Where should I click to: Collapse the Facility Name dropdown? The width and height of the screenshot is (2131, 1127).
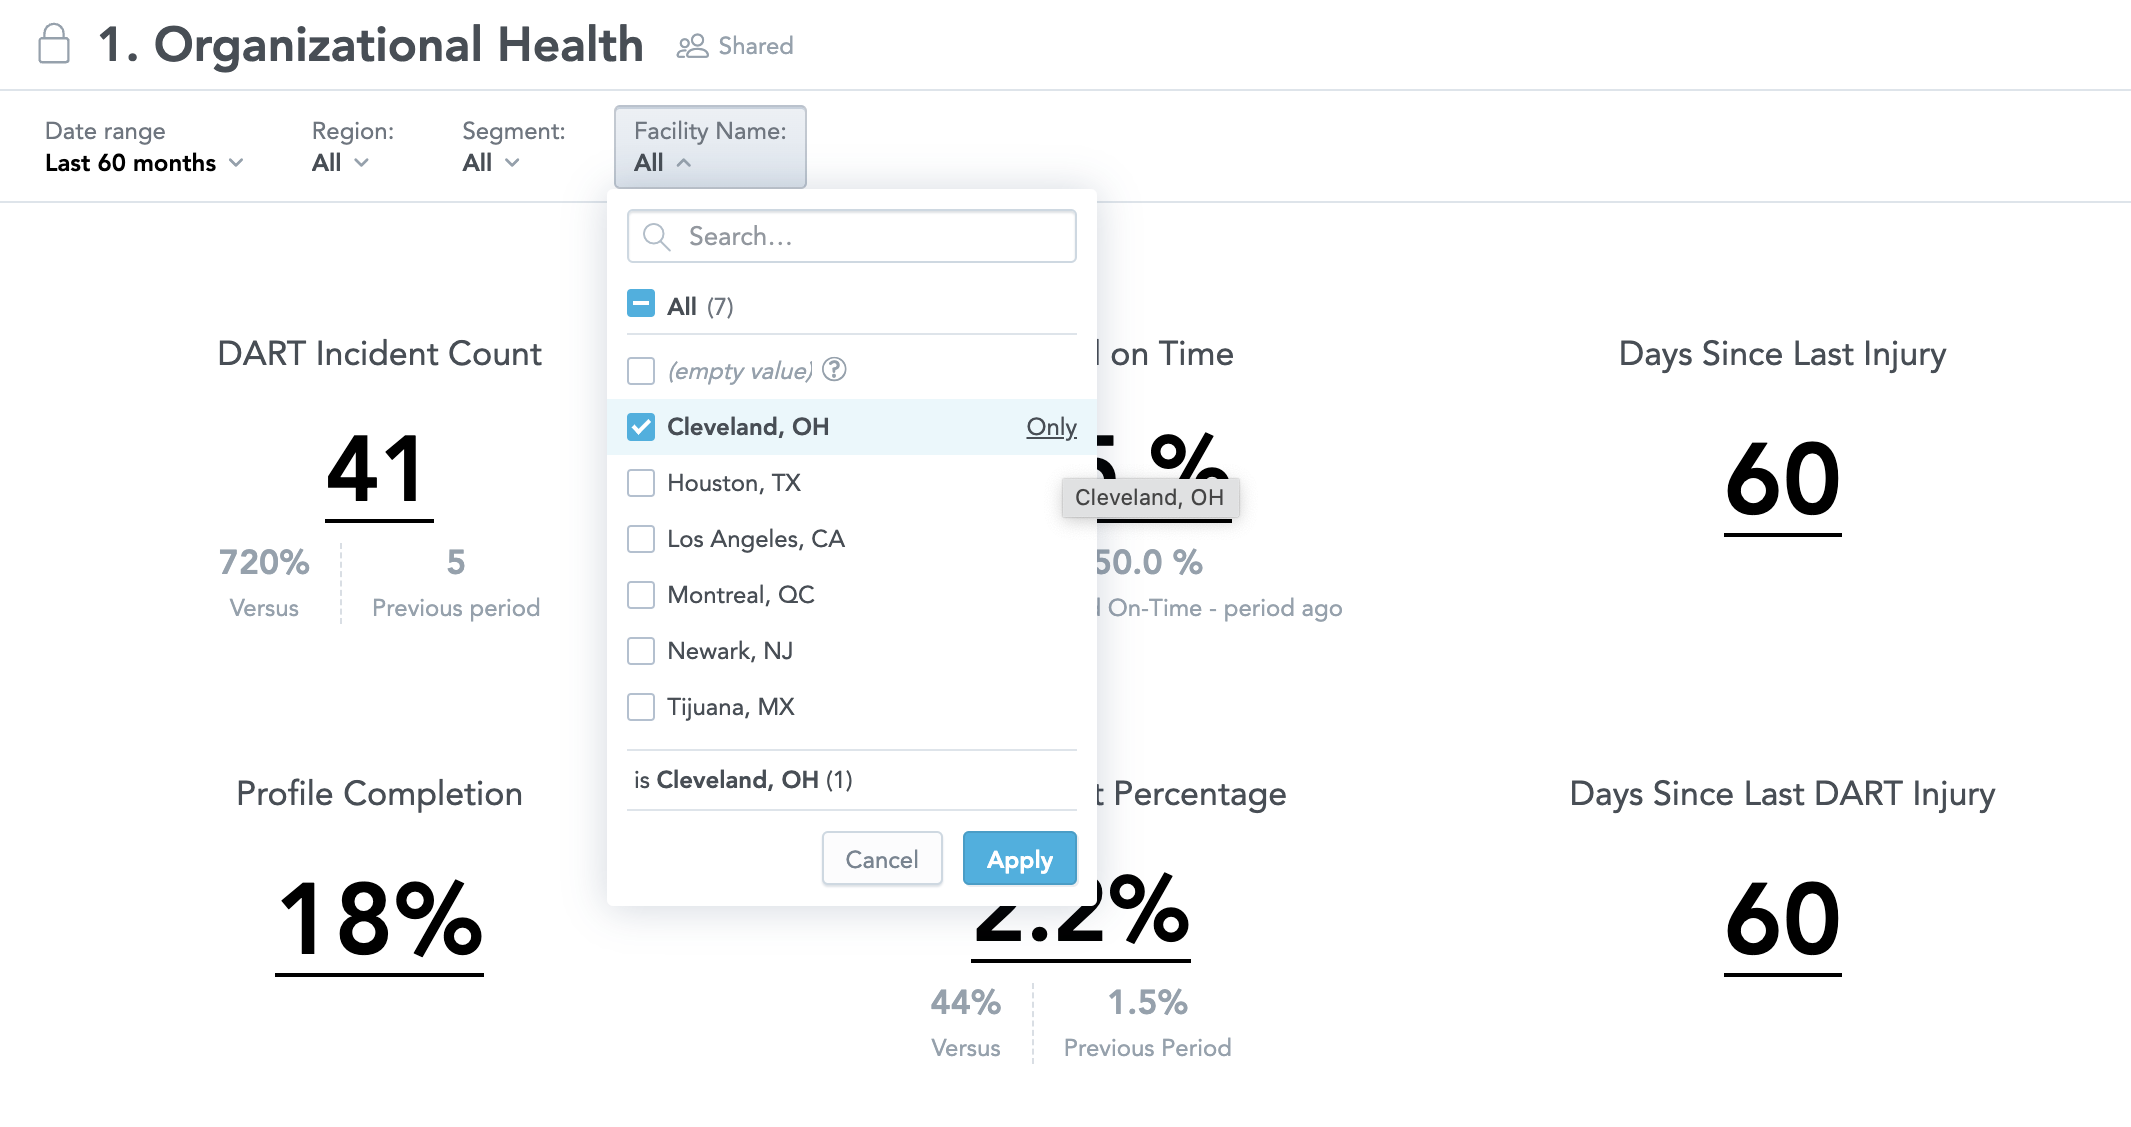point(710,147)
